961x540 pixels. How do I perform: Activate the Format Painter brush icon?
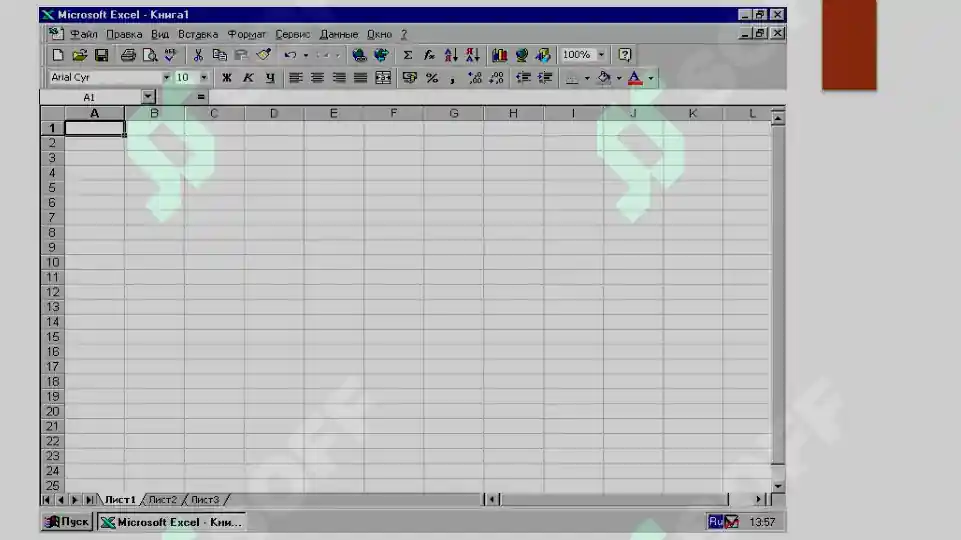(264, 55)
